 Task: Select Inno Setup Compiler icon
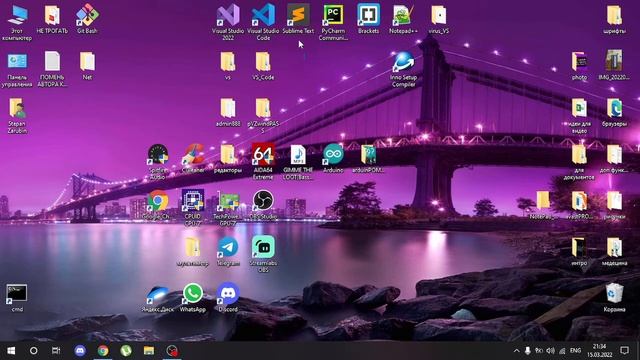(x=404, y=62)
